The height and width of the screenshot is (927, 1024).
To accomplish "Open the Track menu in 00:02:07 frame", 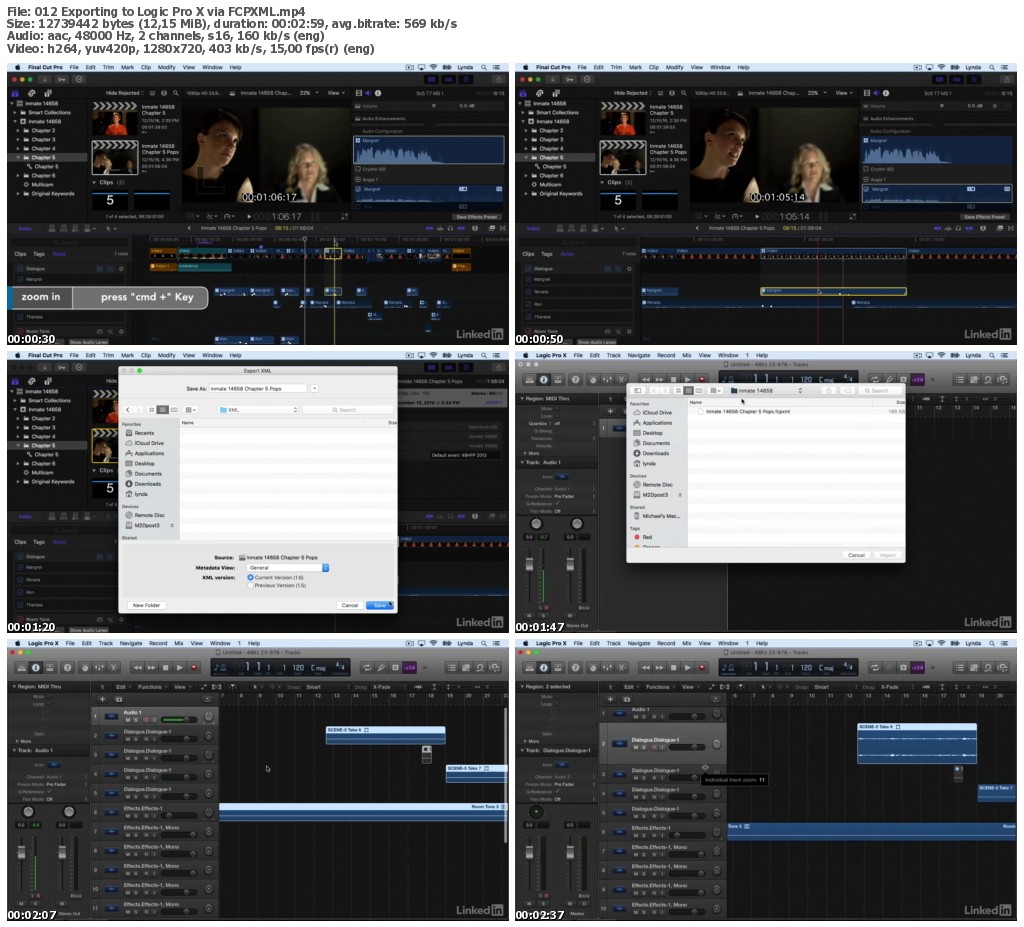I will tap(106, 643).
